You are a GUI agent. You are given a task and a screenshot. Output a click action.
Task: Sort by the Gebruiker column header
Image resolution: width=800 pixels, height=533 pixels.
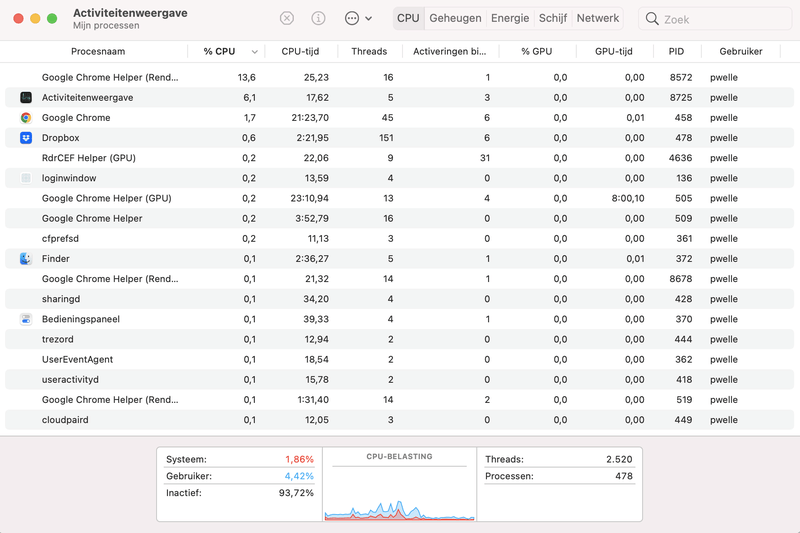point(741,52)
